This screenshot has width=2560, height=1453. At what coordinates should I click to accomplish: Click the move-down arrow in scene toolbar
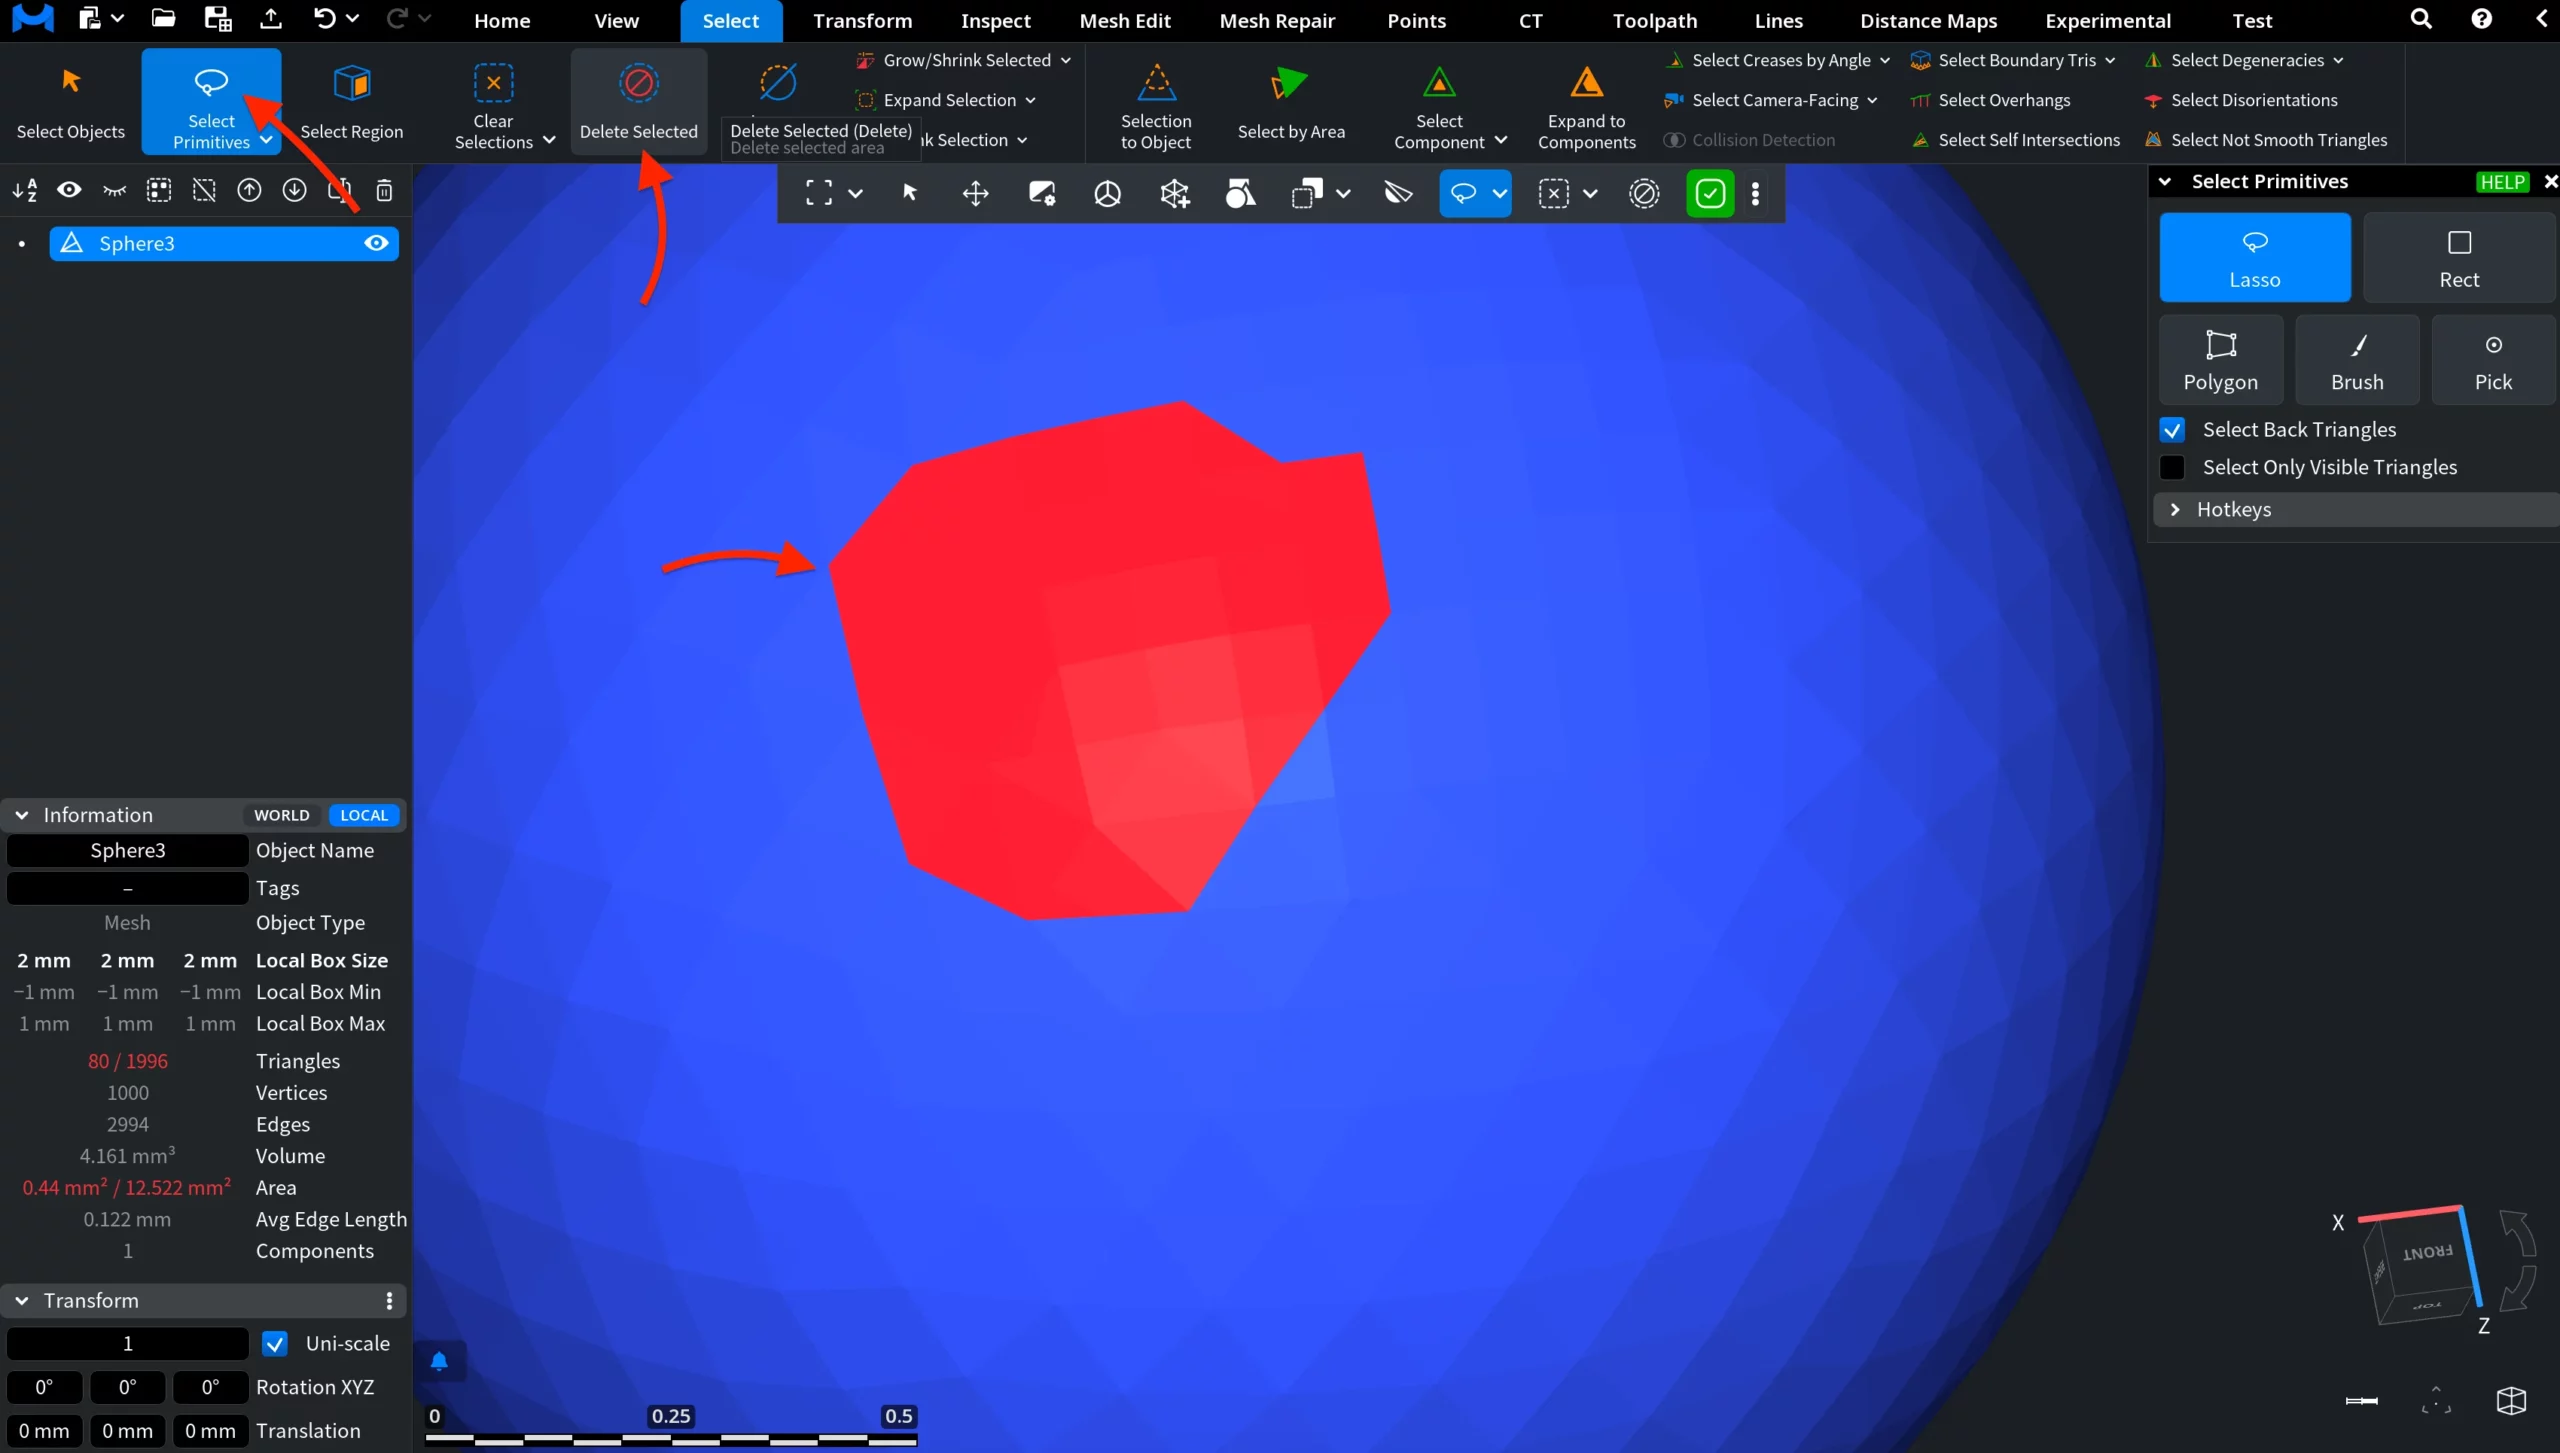point(294,190)
